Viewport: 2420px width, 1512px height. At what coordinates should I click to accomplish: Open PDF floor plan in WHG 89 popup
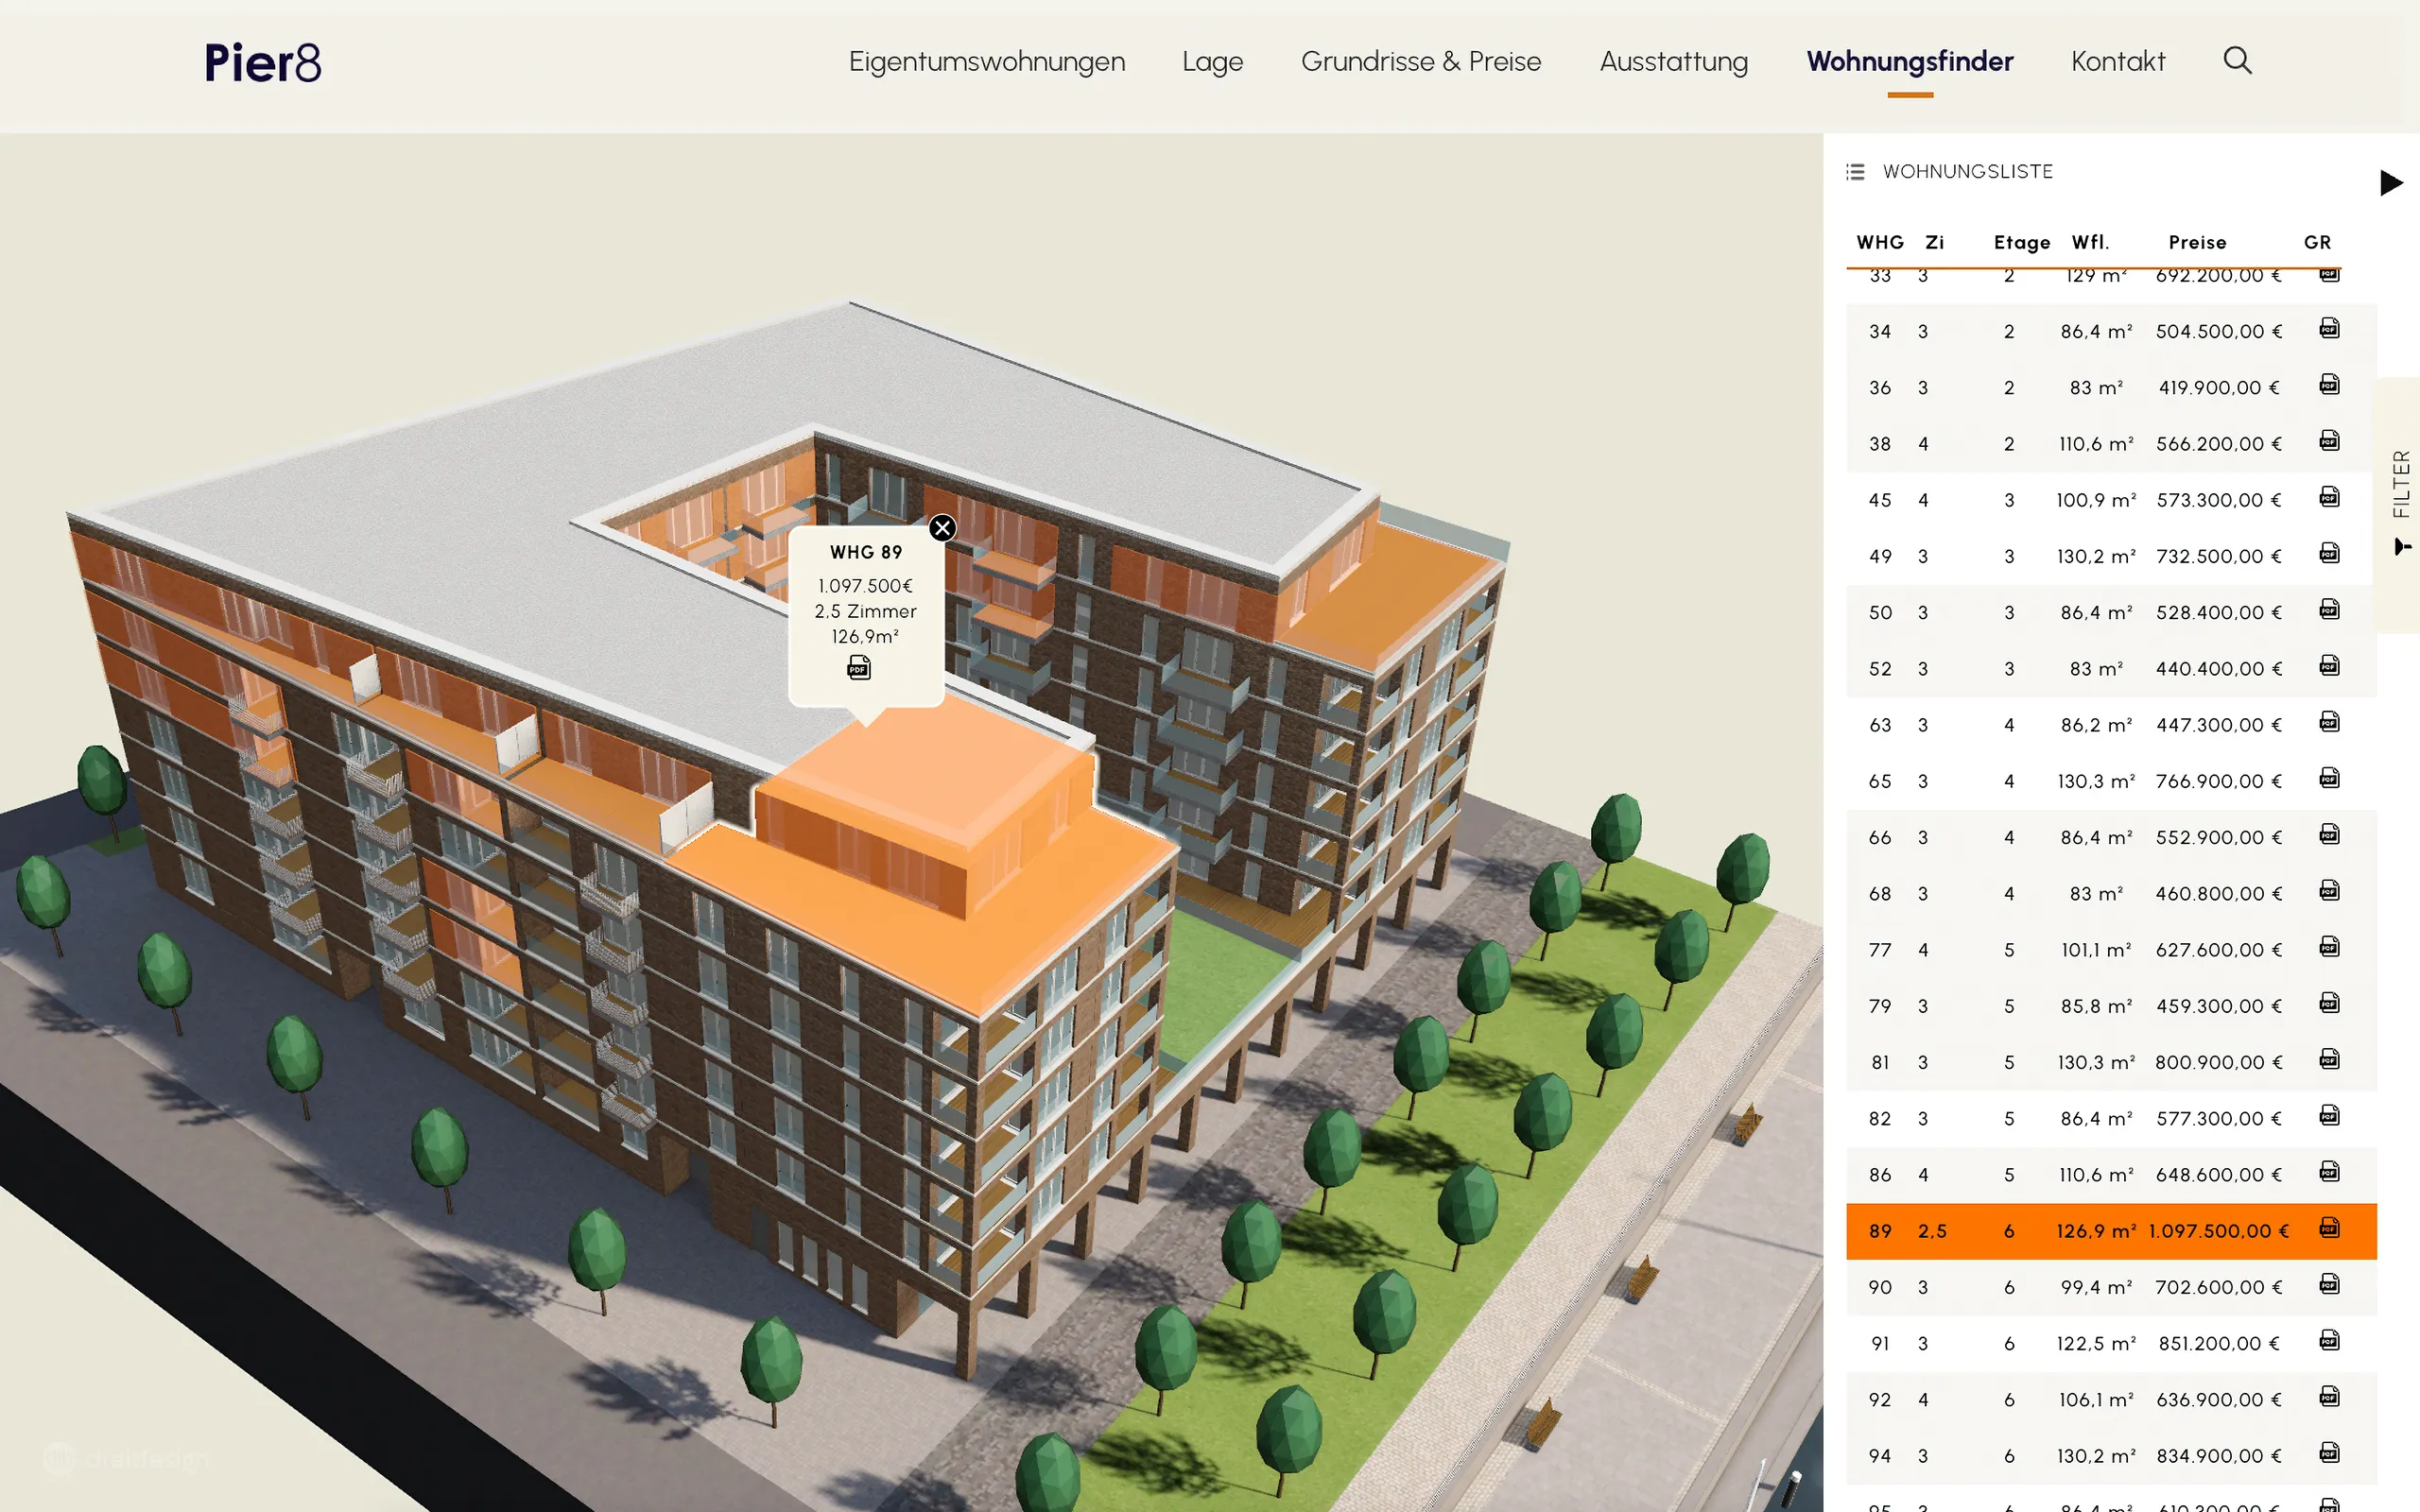click(859, 668)
